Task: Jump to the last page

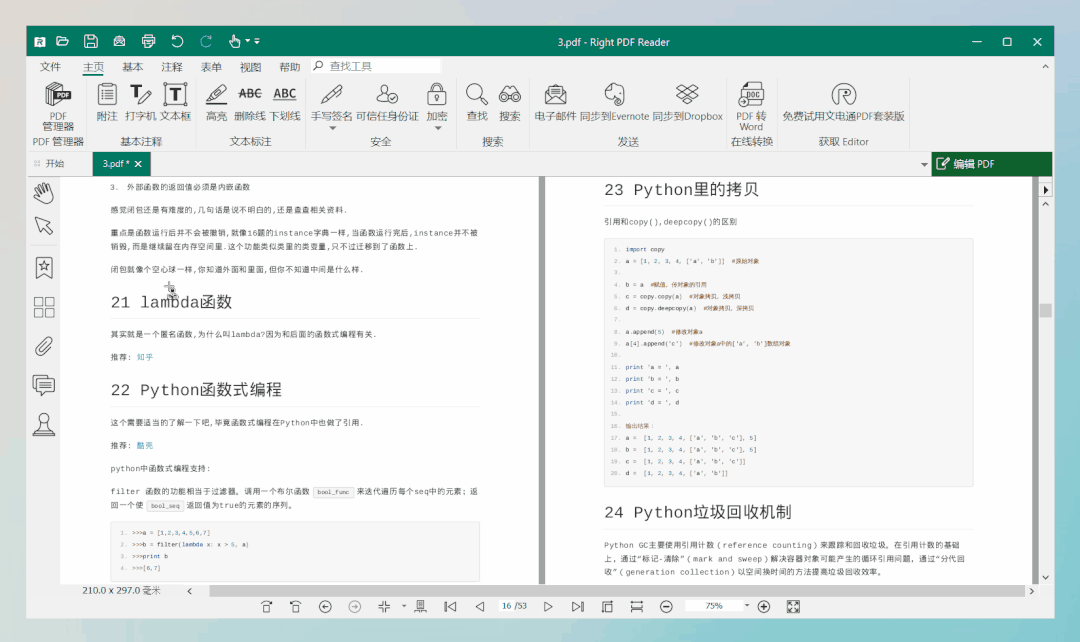Action: pos(577,607)
